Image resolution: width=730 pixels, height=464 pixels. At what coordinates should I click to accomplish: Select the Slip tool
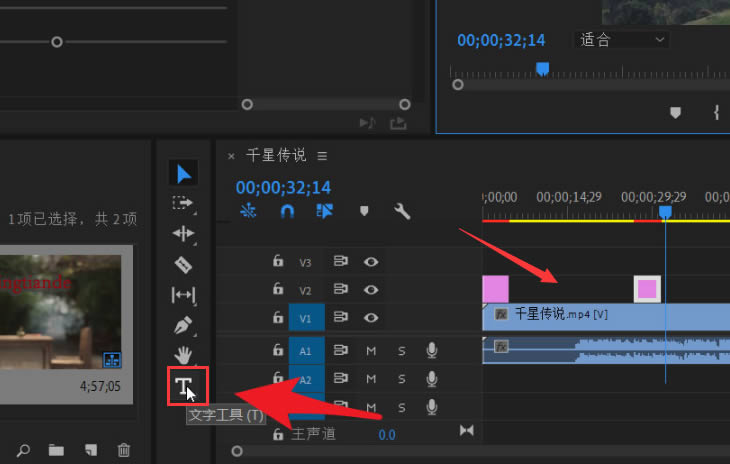point(184,294)
